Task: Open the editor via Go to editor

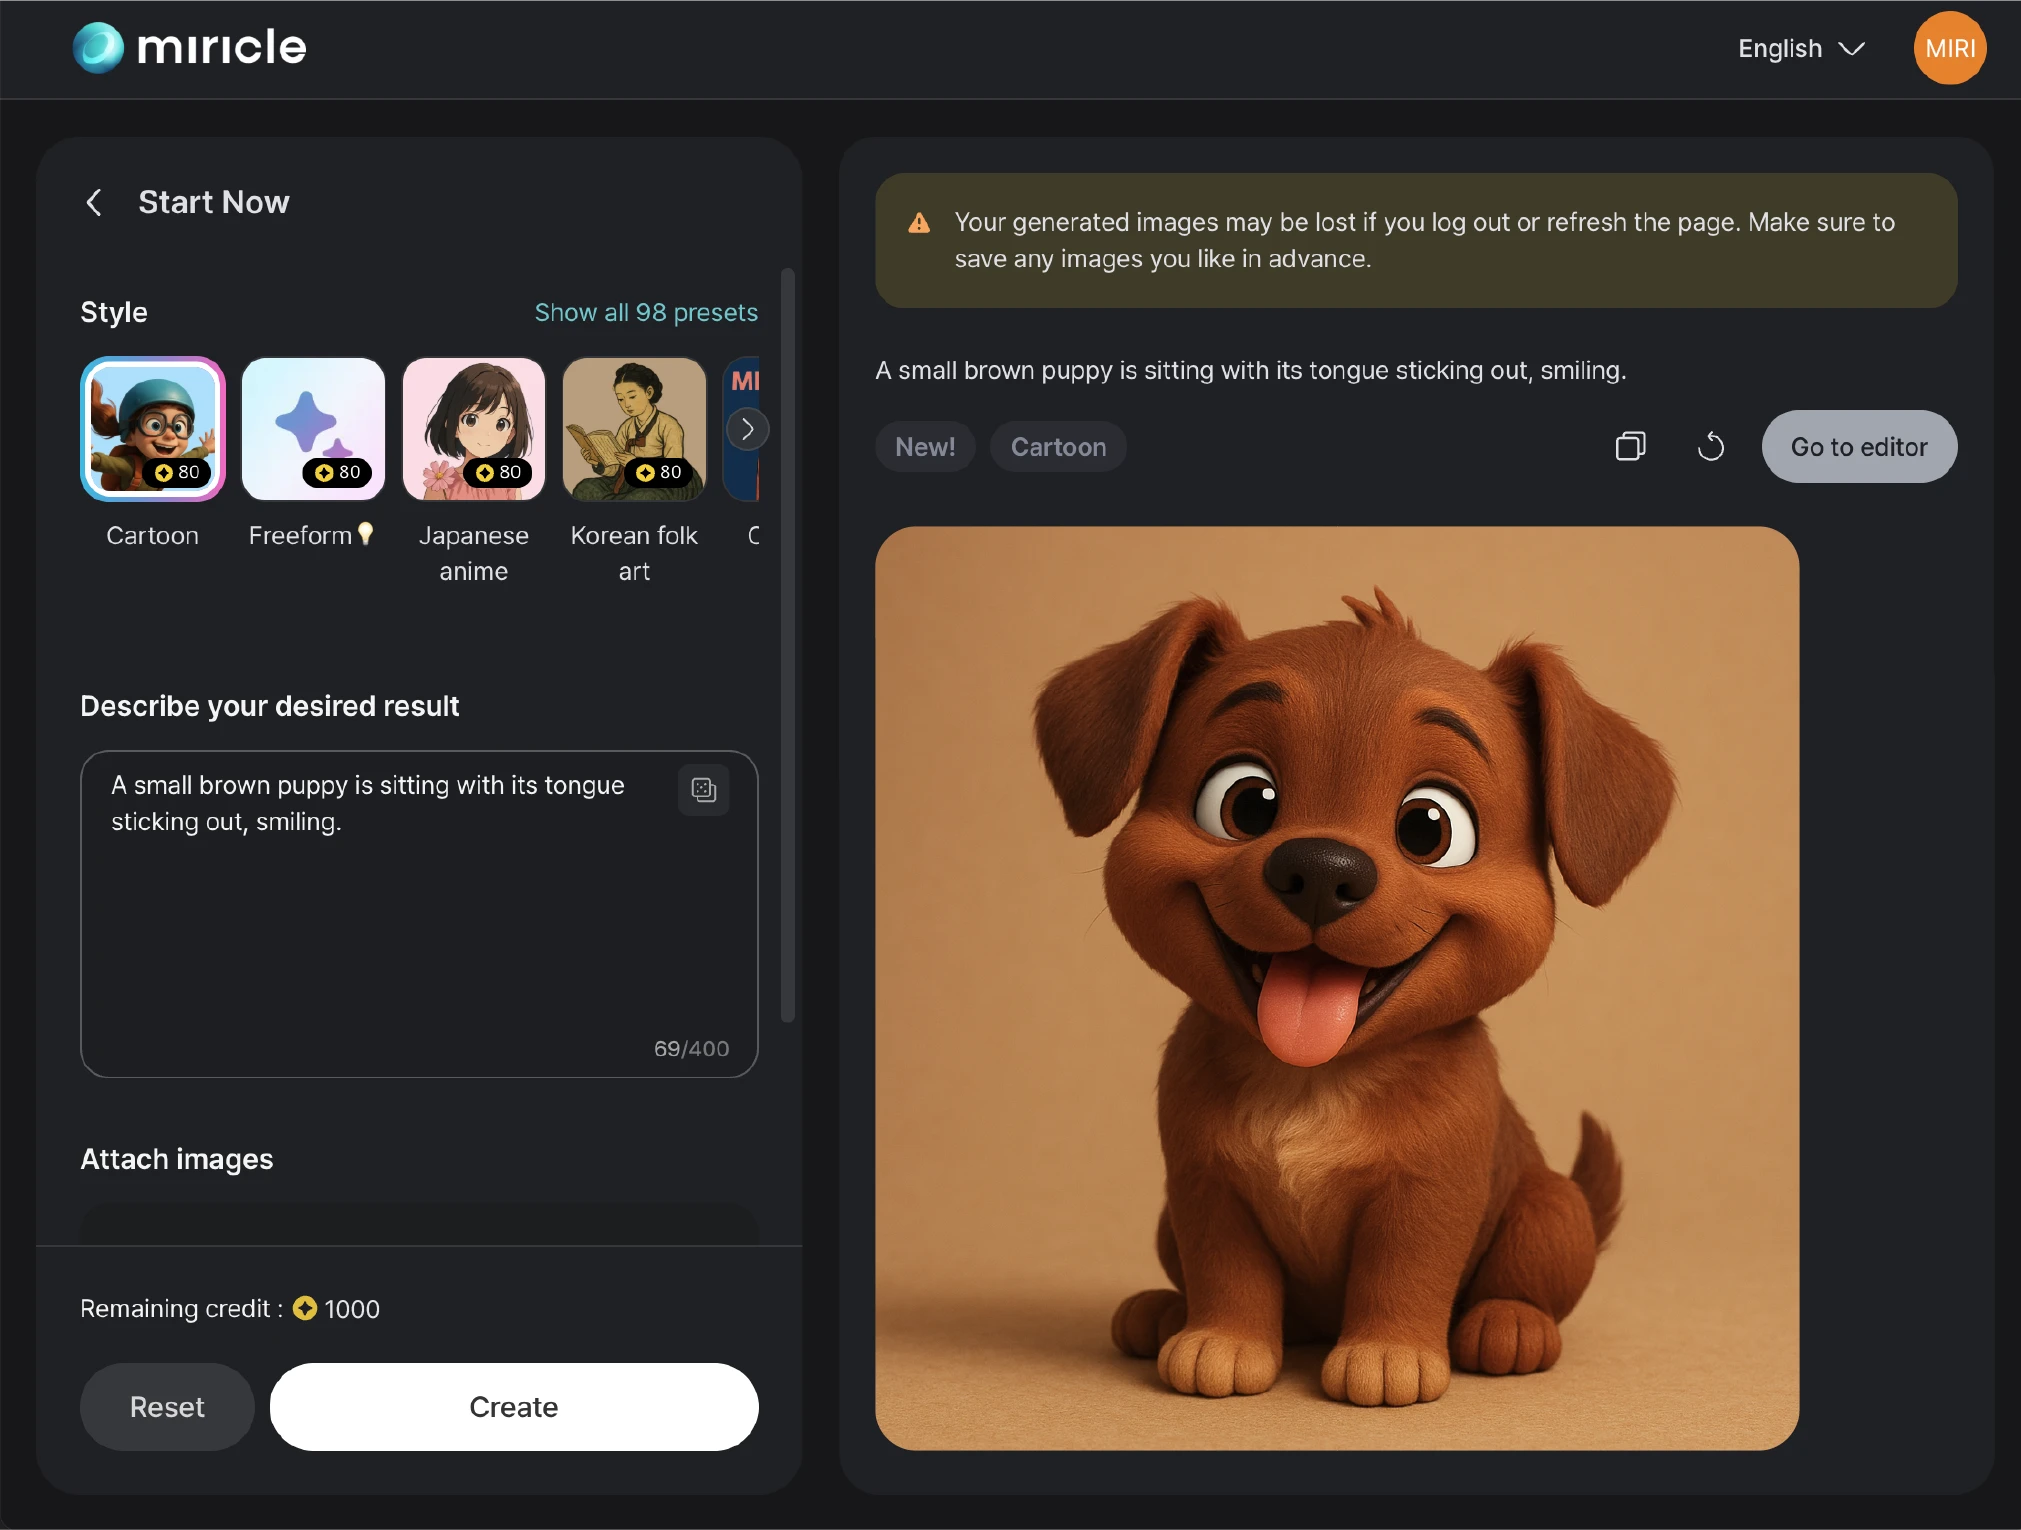Action: pyautogui.click(x=1858, y=446)
